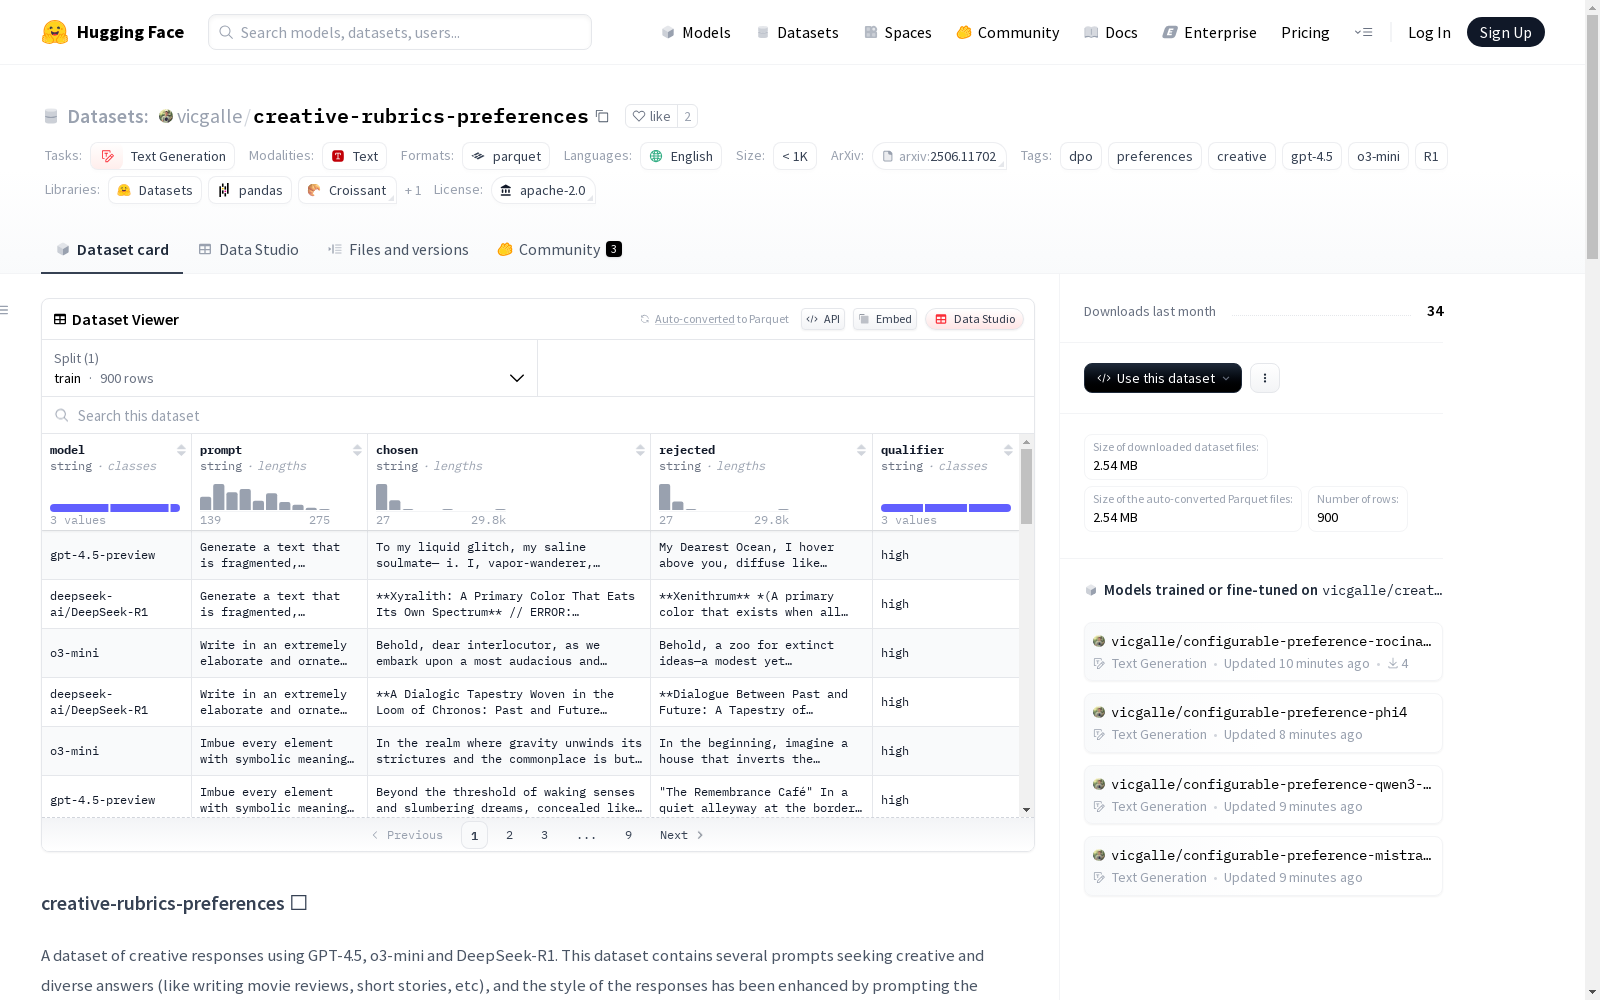Screen dimensions: 1600x1000
Task: Sort the table by the model column
Action: 181,450
